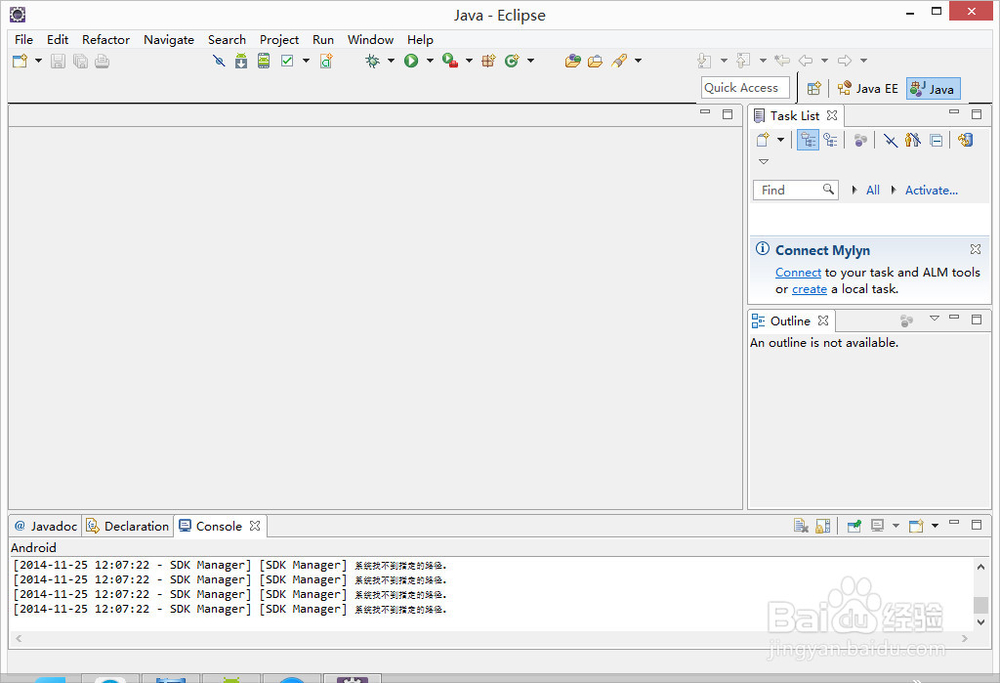
Task: Expand the Back history dropdown arrow
Action: (825, 61)
